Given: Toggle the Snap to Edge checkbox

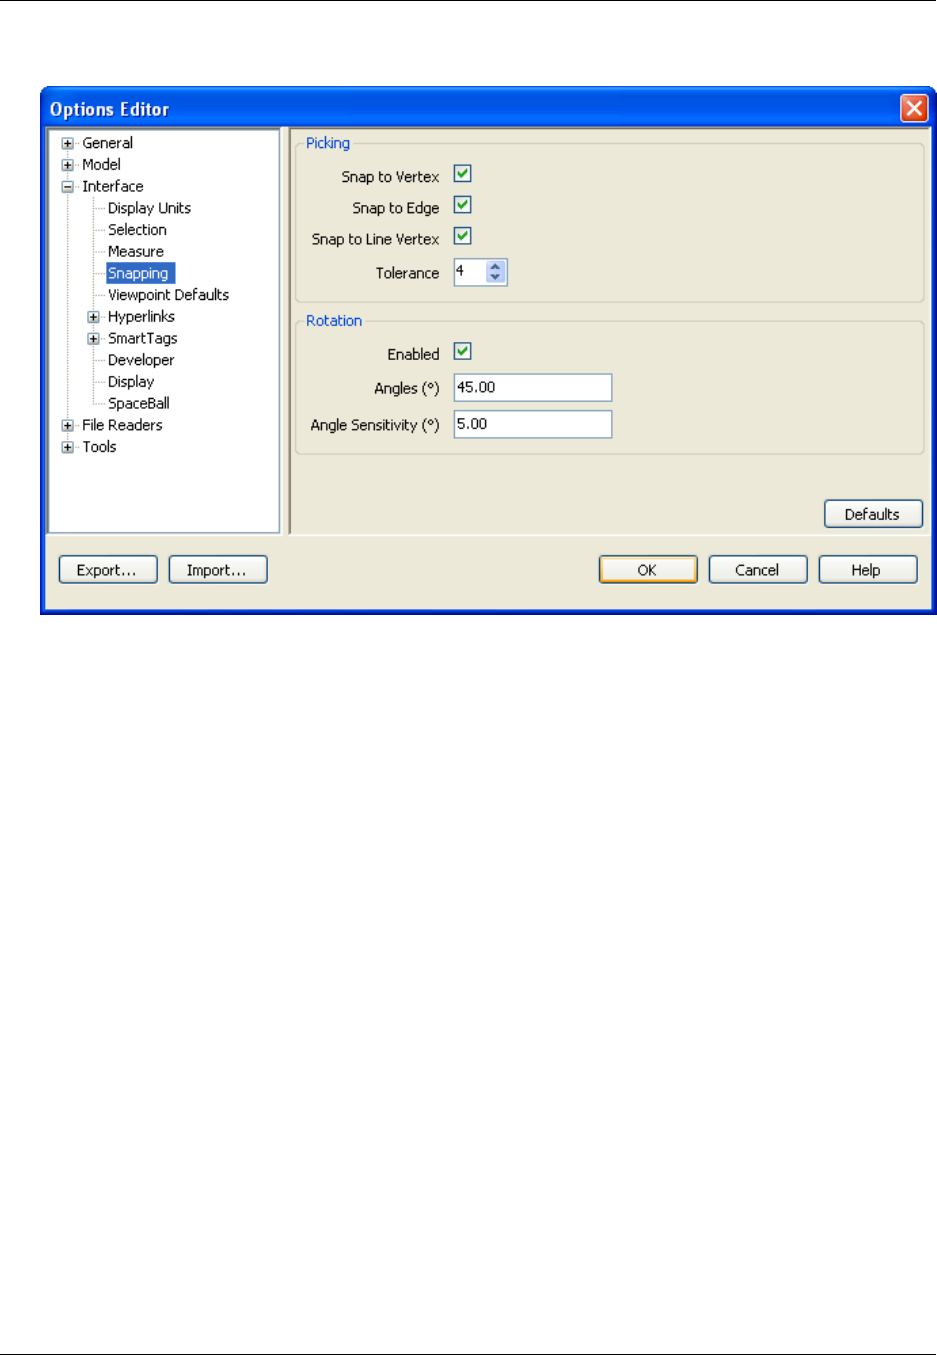Looking at the screenshot, I should click(463, 205).
